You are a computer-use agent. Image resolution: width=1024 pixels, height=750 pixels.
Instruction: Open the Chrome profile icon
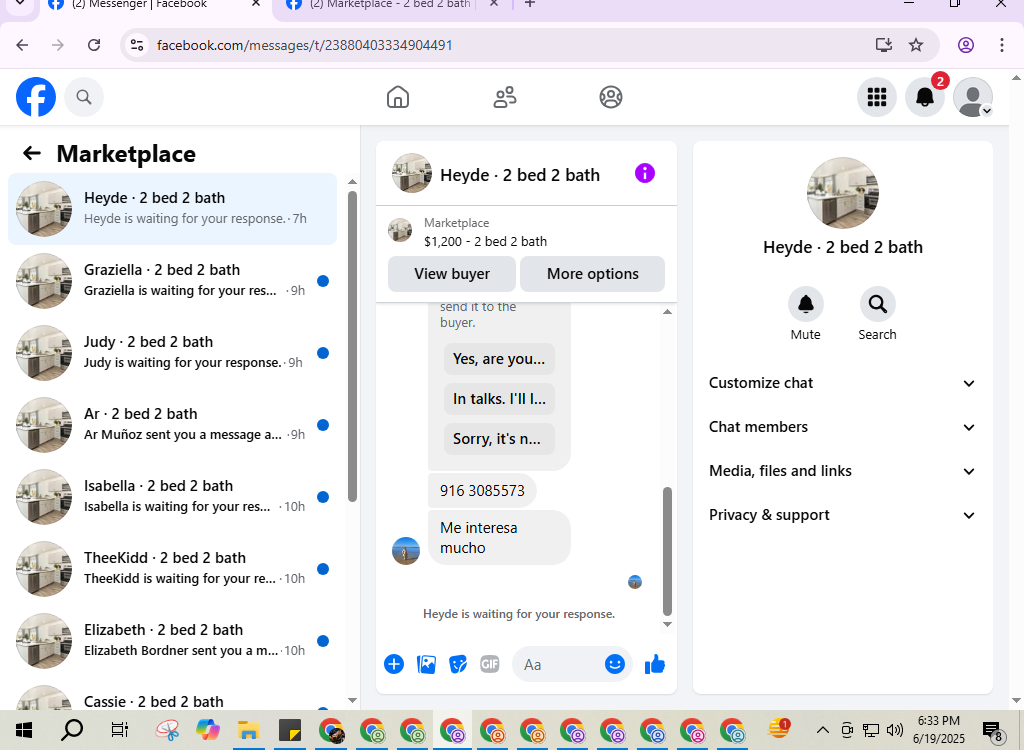coord(966,45)
